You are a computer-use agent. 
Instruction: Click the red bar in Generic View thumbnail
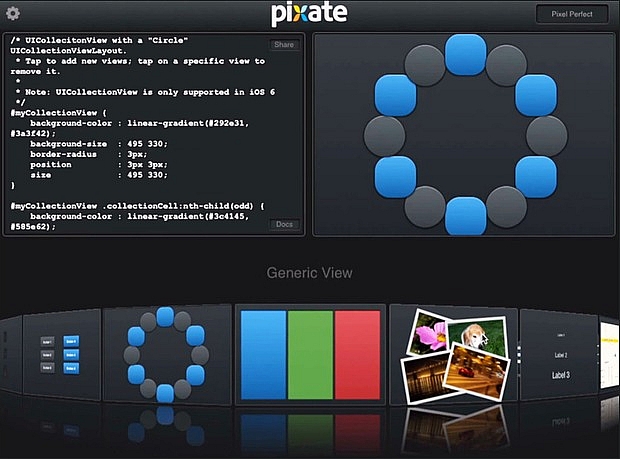357,355
